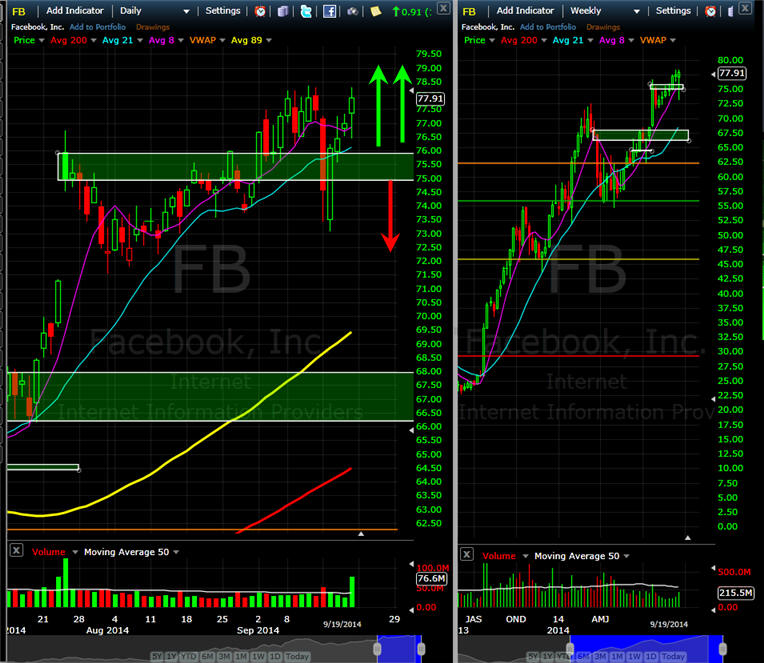Image resolution: width=764 pixels, height=663 pixels.
Task: Open the camera snapshot icon
Action: [352, 11]
